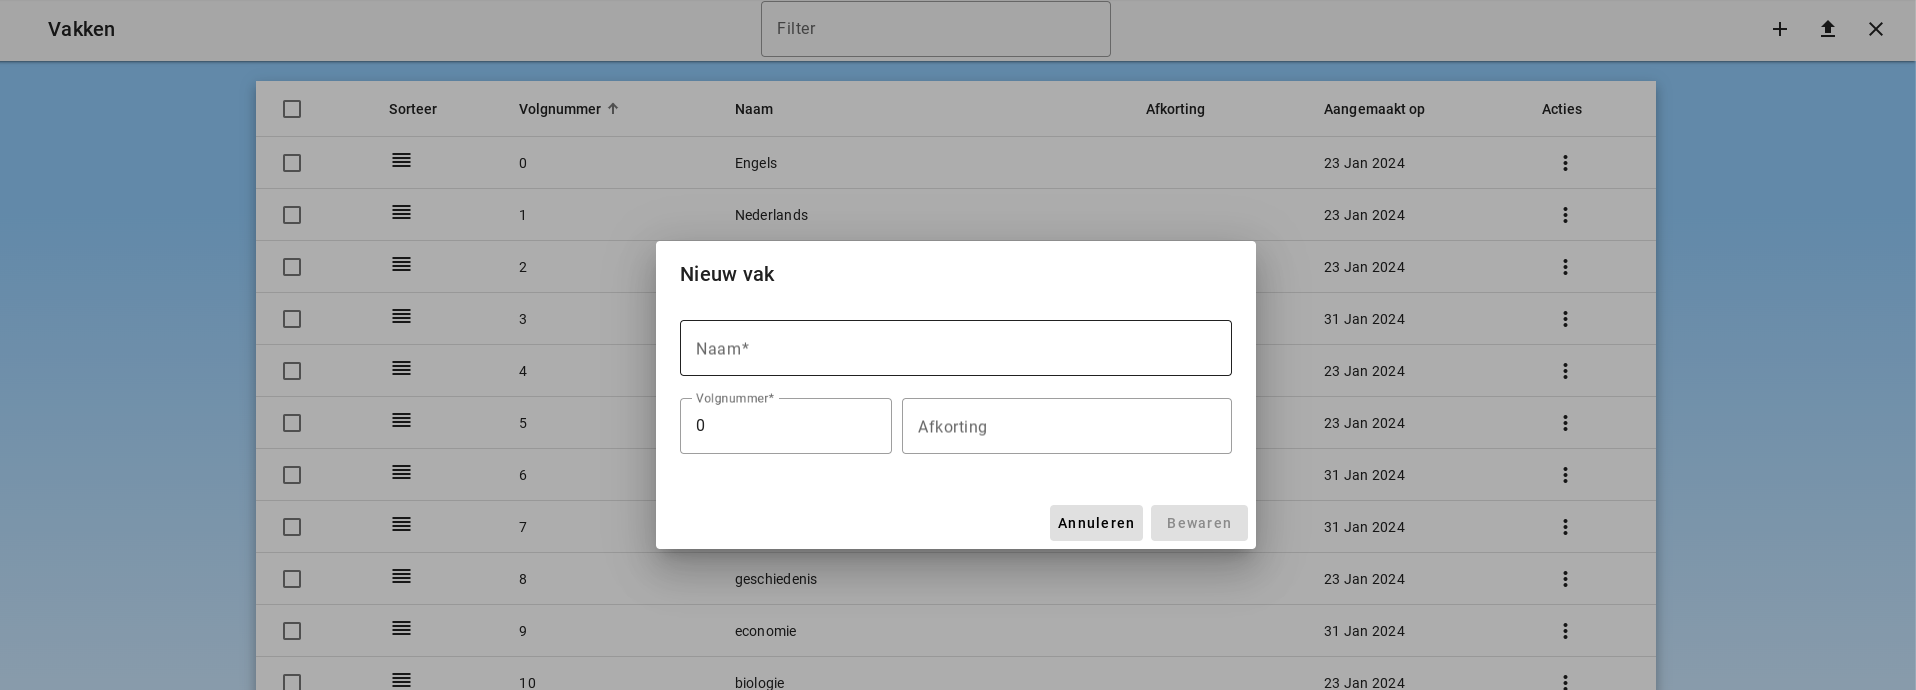Focus the Naam input field
The image size is (1916, 690).
[955, 348]
